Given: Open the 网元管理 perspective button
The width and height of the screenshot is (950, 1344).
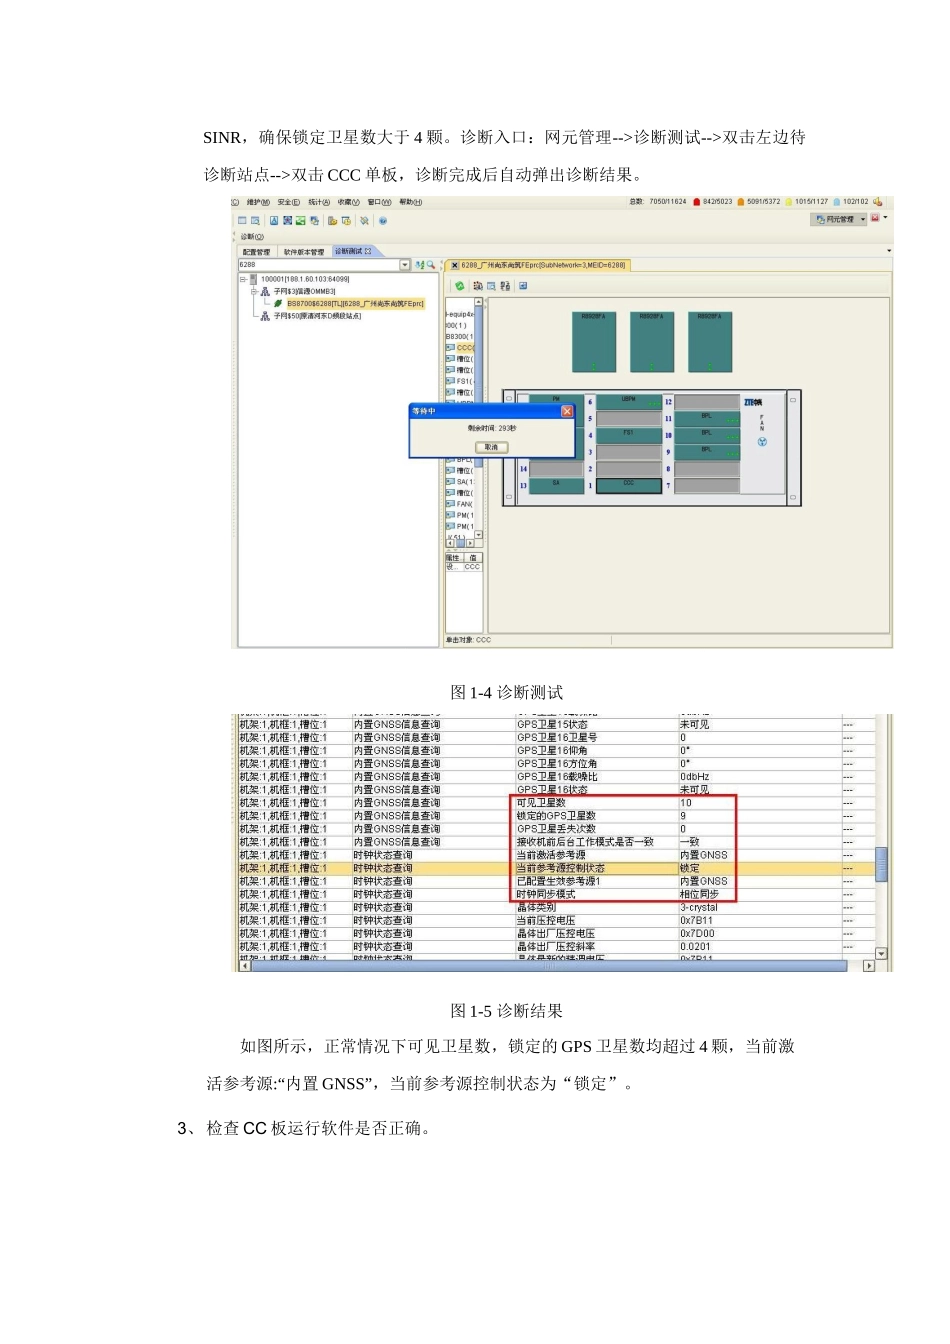Looking at the screenshot, I should coord(838,219).
